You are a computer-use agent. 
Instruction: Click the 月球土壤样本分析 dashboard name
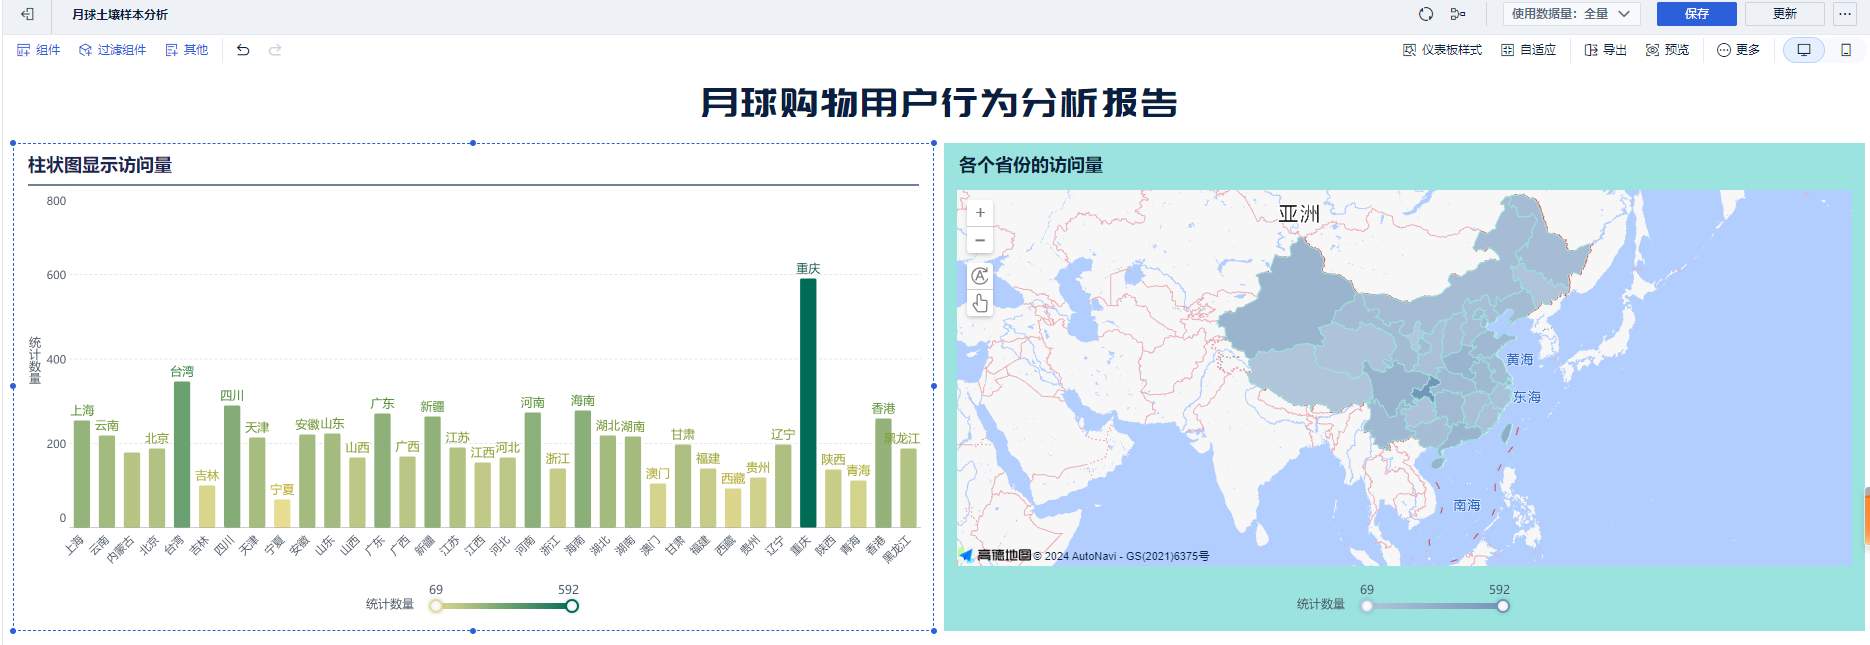click(120, 14)
